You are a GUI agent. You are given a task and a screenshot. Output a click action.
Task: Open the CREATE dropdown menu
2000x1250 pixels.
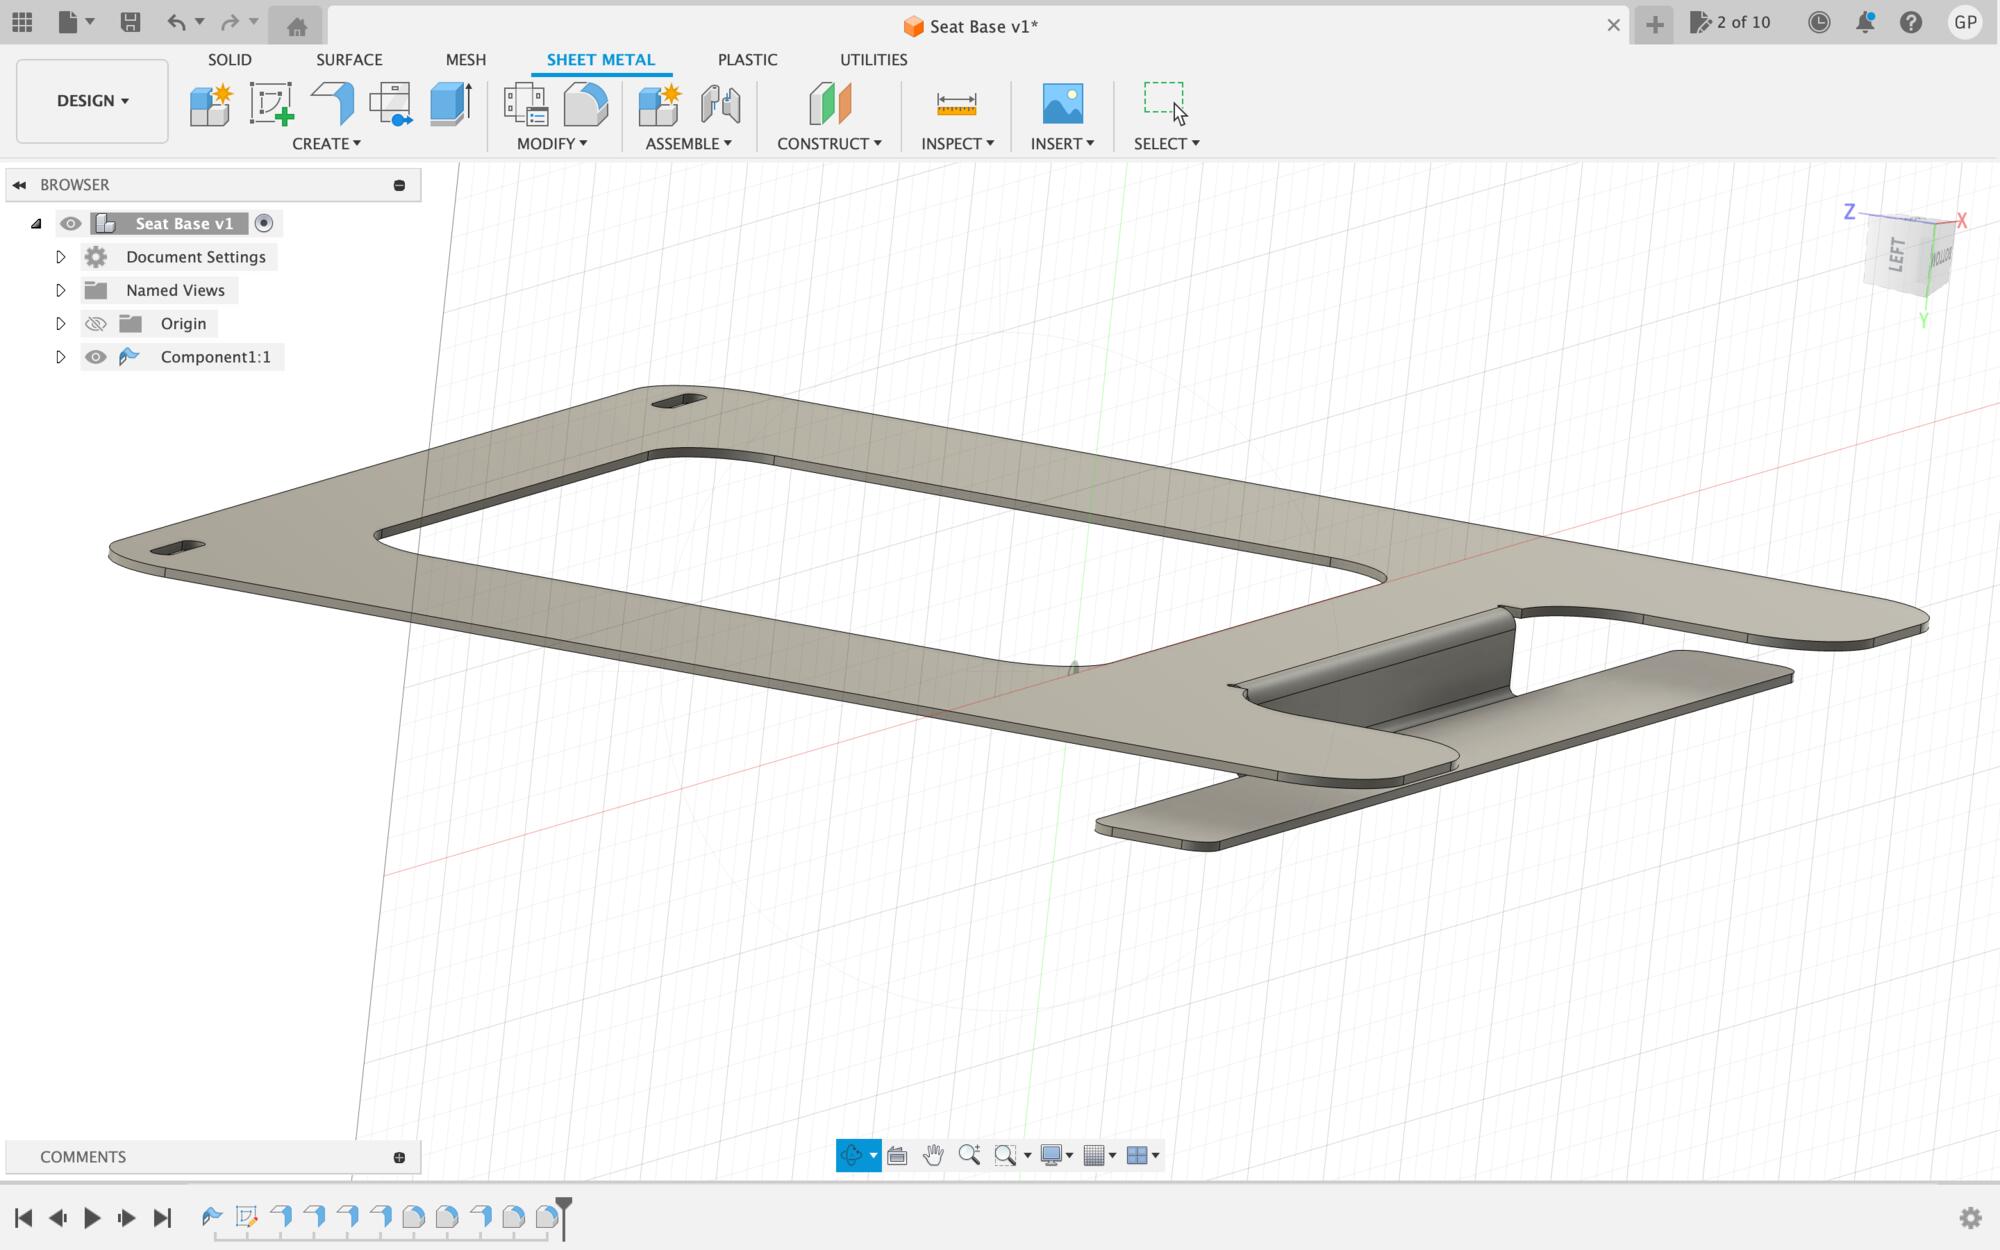pos(326,144)
